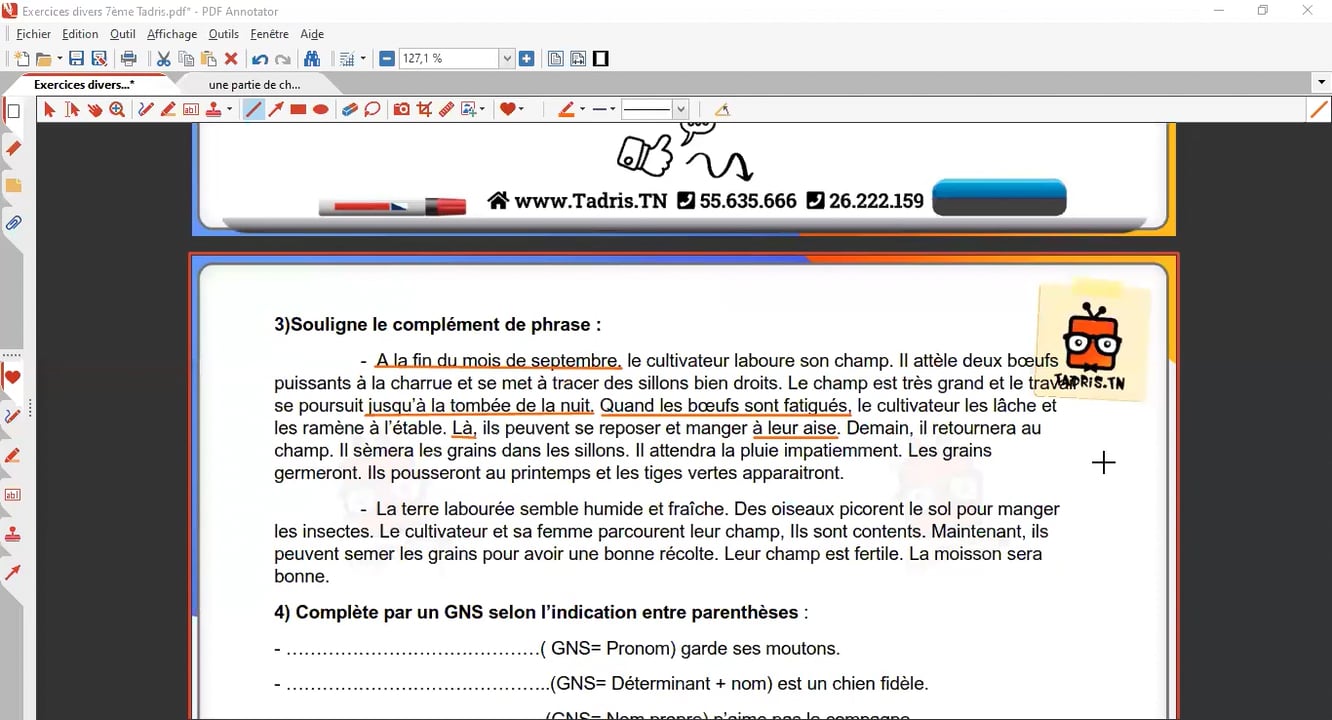Expand the Insert image dropdown arrow
The image size is (1332, 720).
point(483,110)
